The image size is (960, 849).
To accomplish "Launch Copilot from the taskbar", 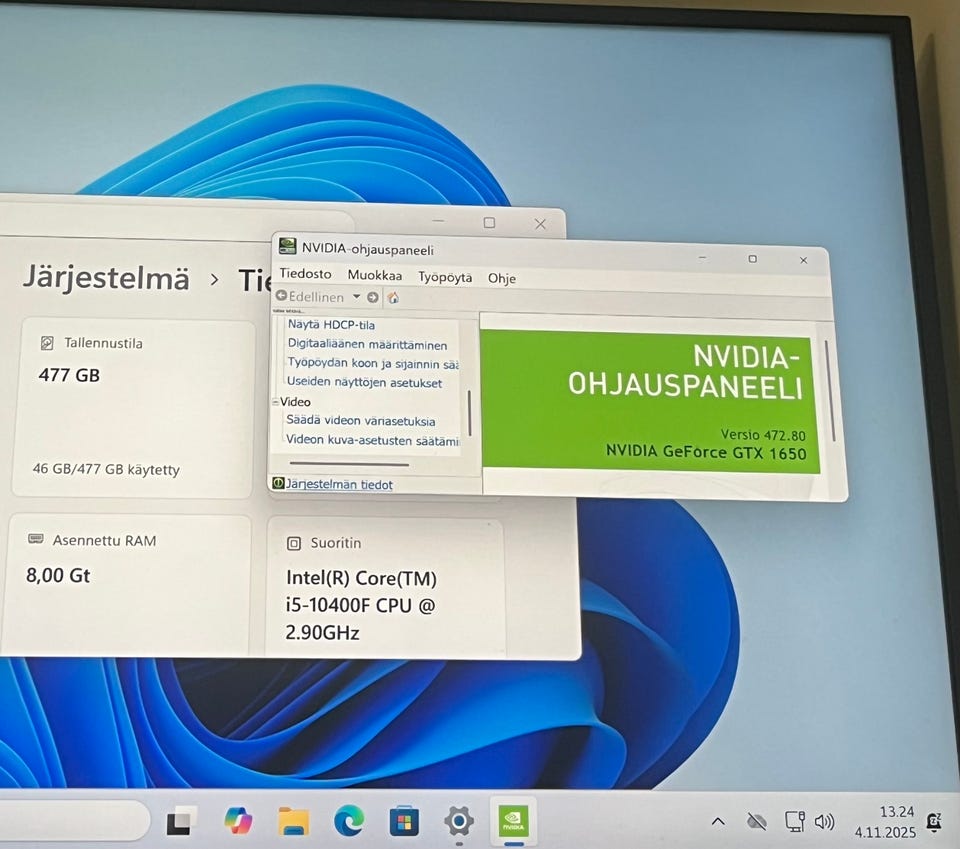I will point(238,821).
